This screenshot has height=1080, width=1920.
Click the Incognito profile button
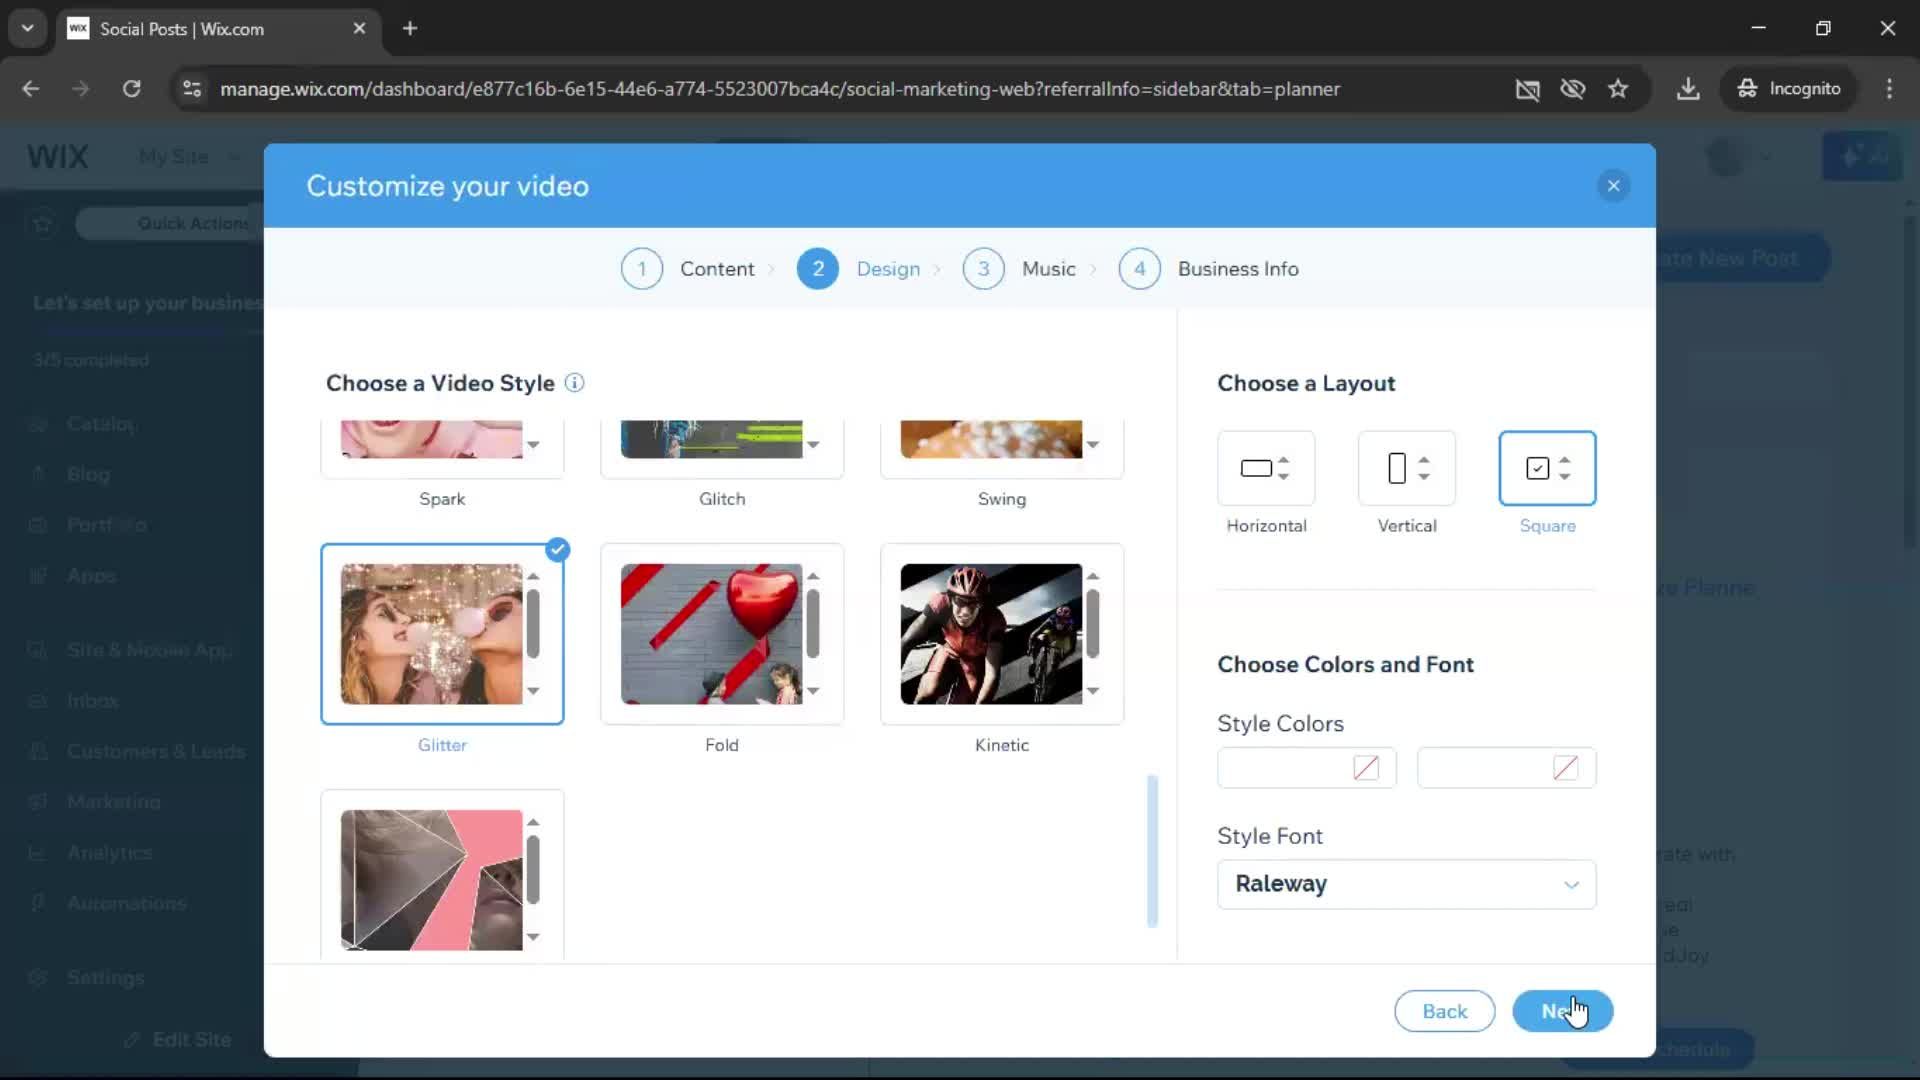coord(1789,89)
